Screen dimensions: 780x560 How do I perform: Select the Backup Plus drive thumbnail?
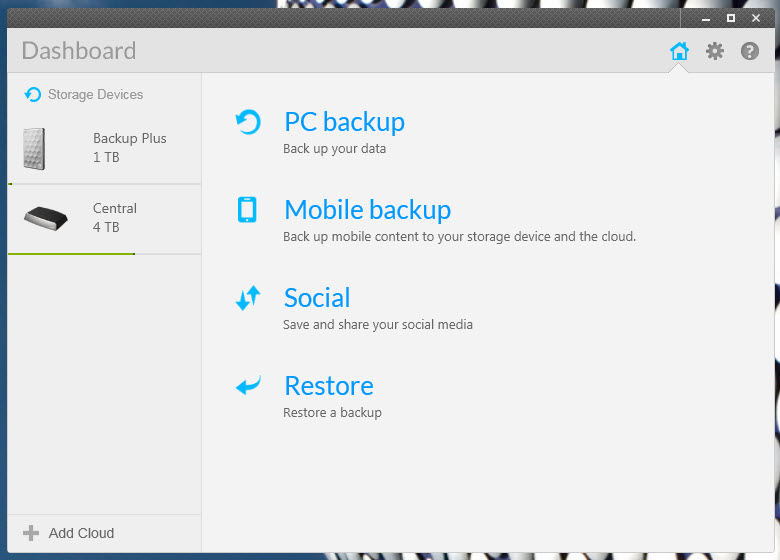(34, 149)
